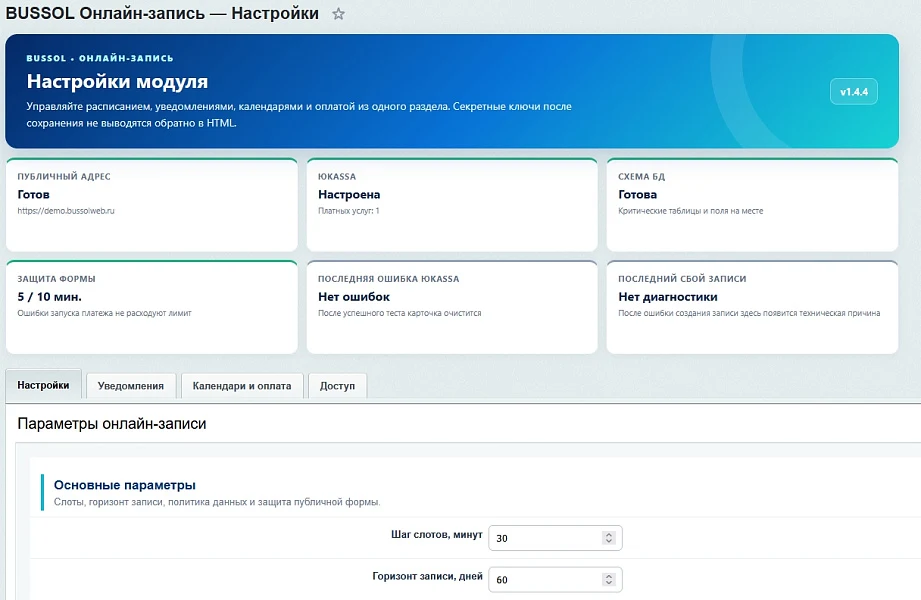Click the "BUSSOL Онлайн-запись — Настройки" page title
The width and height of the screenshot is (921, 600).
(x=162, y=14)
